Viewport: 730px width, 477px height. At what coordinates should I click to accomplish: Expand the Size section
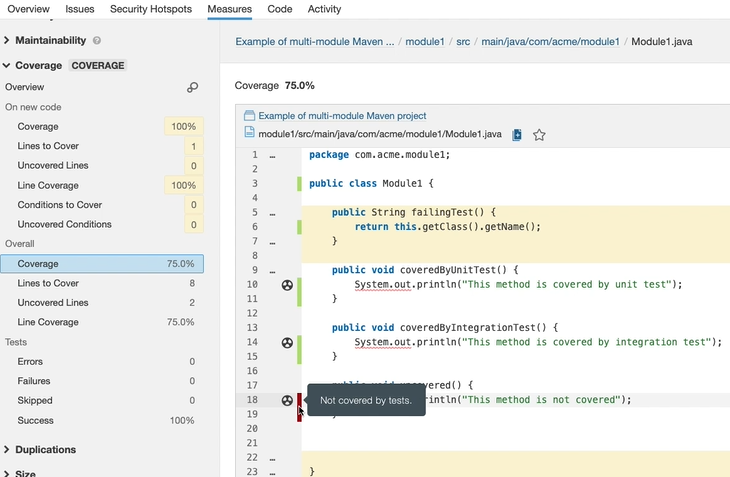[25, 473]
